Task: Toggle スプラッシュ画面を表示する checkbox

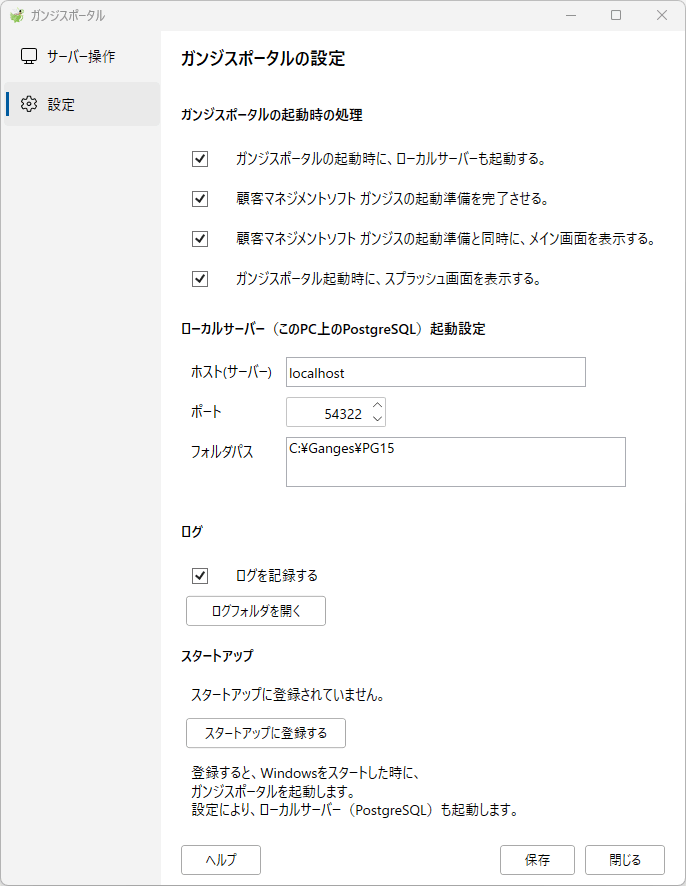Action: point(200,279)
